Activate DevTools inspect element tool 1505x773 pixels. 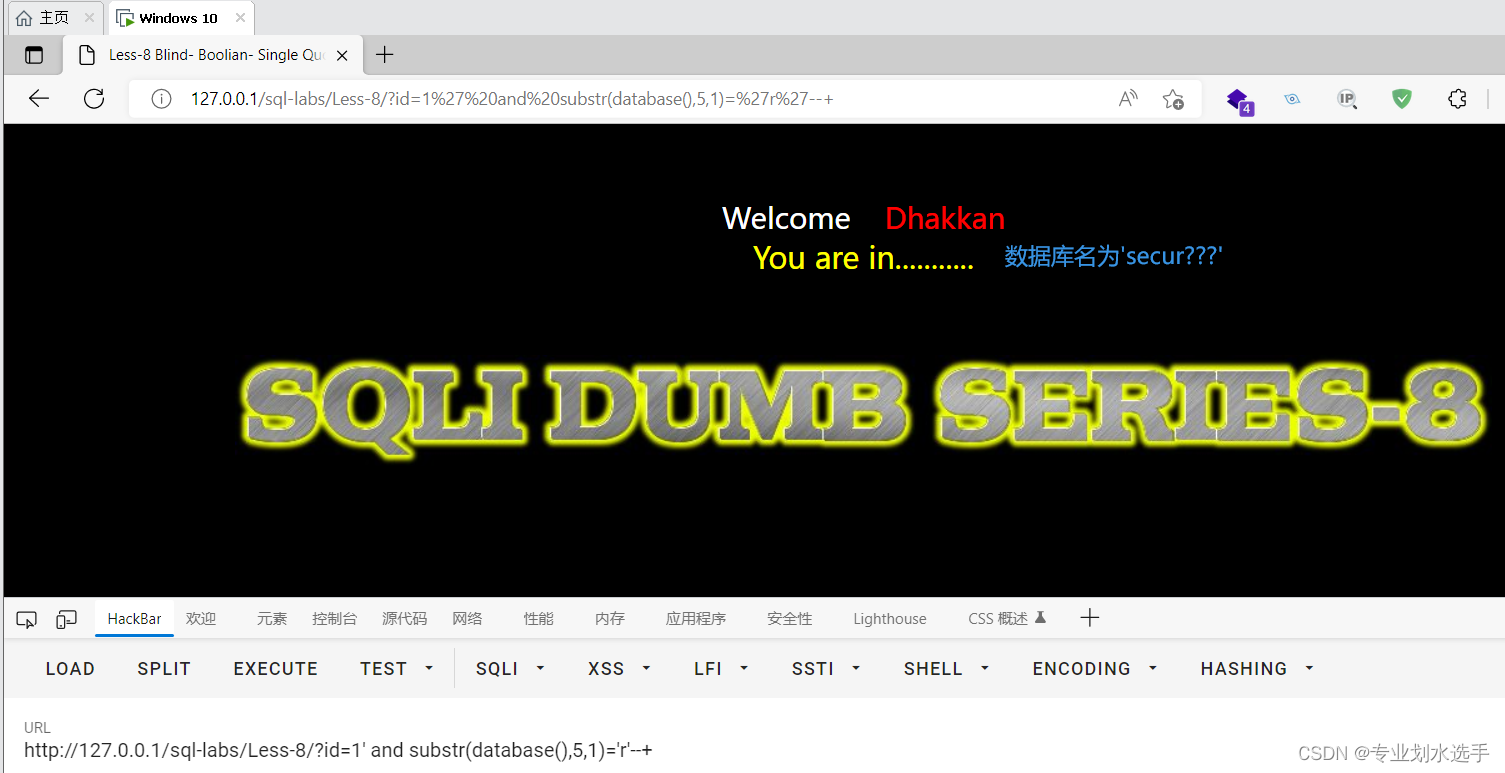27,619
